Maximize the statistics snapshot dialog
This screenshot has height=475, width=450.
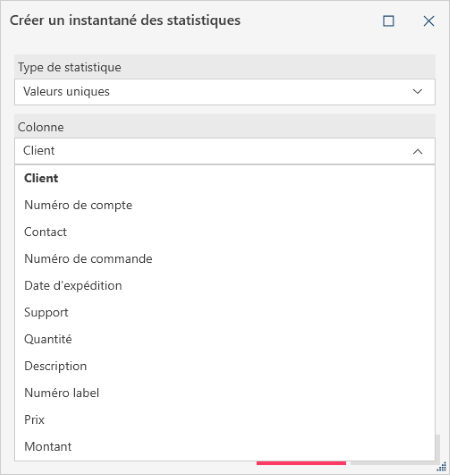388,21
